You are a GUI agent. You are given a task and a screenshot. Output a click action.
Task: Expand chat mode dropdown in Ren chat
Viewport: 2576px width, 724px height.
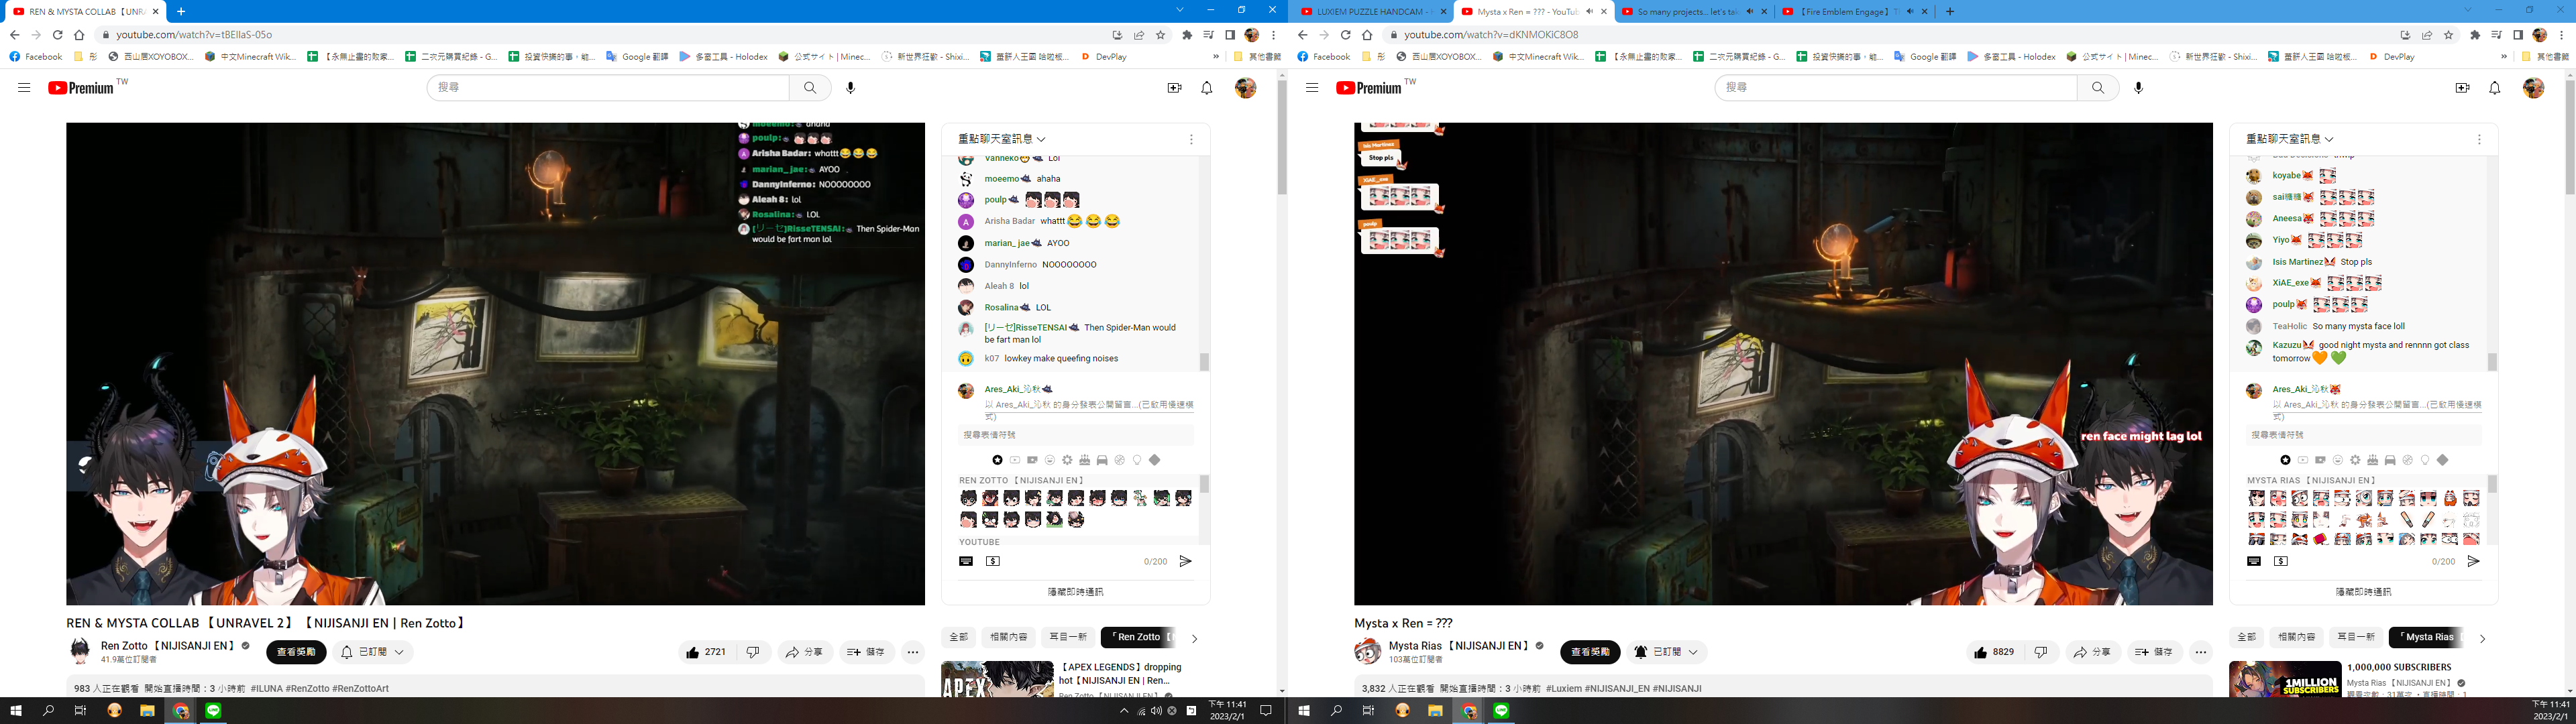click(1002, 139)
